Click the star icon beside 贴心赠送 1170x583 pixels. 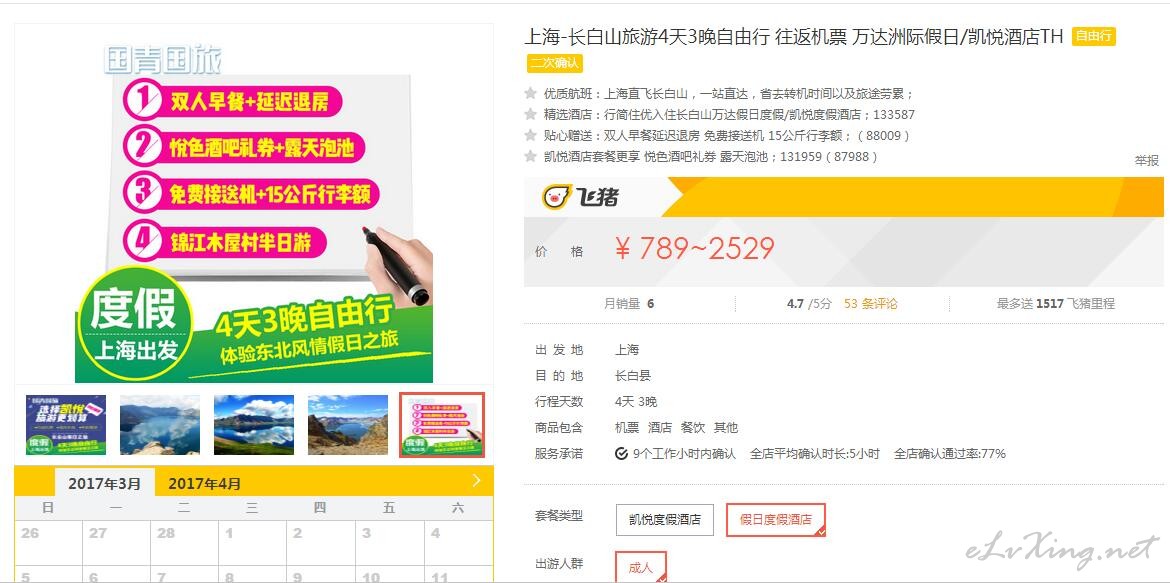531,135
